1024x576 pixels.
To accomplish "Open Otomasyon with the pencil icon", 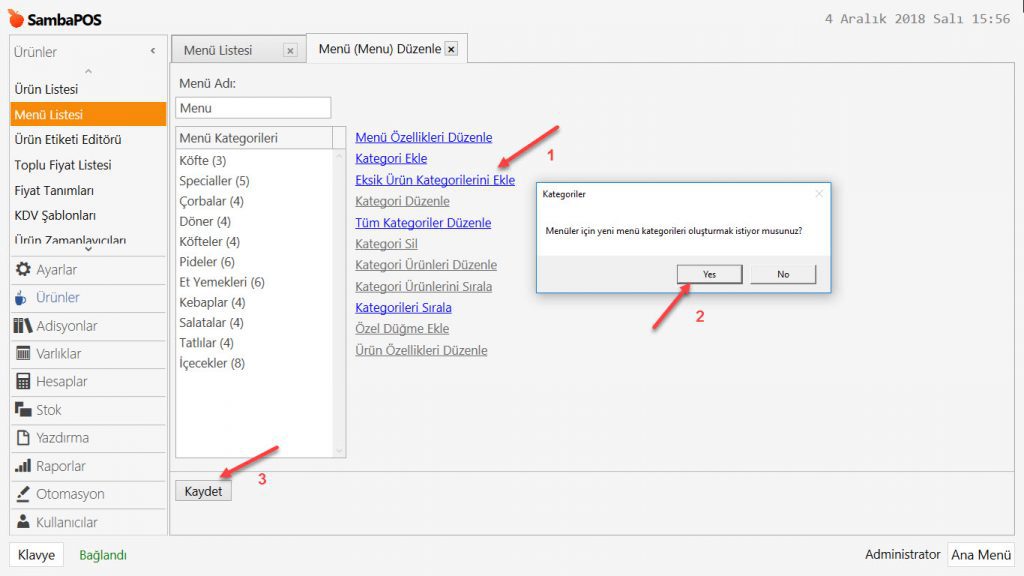I will tap(23, 494).
